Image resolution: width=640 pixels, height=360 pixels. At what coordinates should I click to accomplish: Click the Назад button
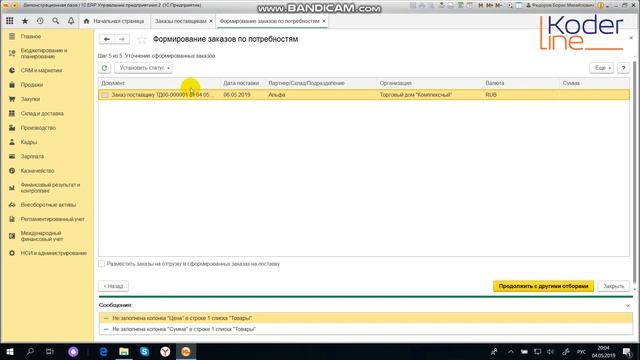click(113, 286)
